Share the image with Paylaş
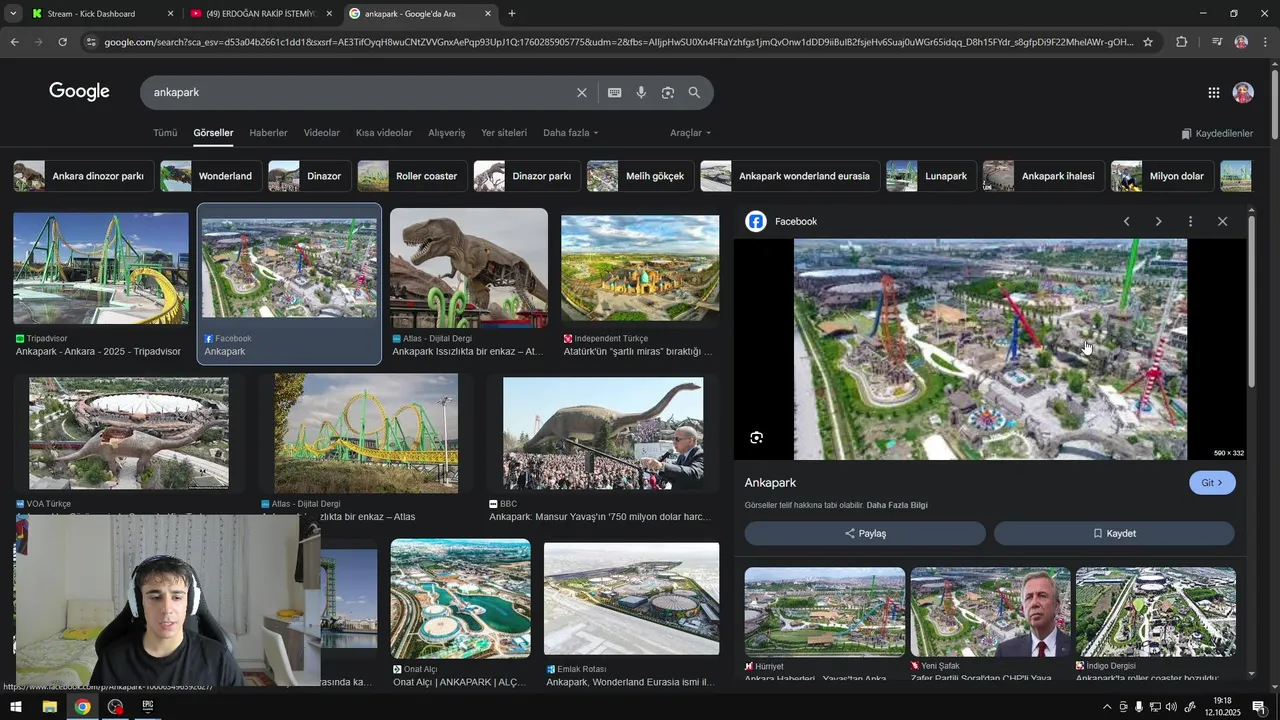Viewport: 1280px width, 720px height. 865,533
